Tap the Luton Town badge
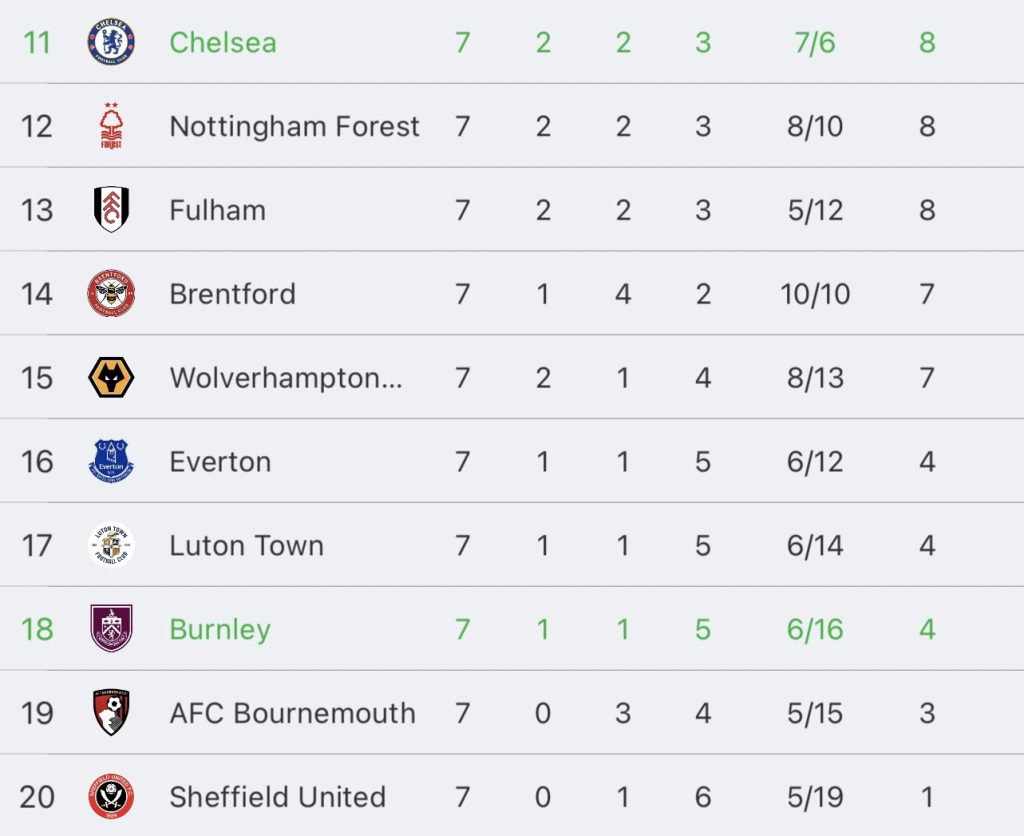The height and width of the screenshot is (836, 1024). tap(111, 545)
